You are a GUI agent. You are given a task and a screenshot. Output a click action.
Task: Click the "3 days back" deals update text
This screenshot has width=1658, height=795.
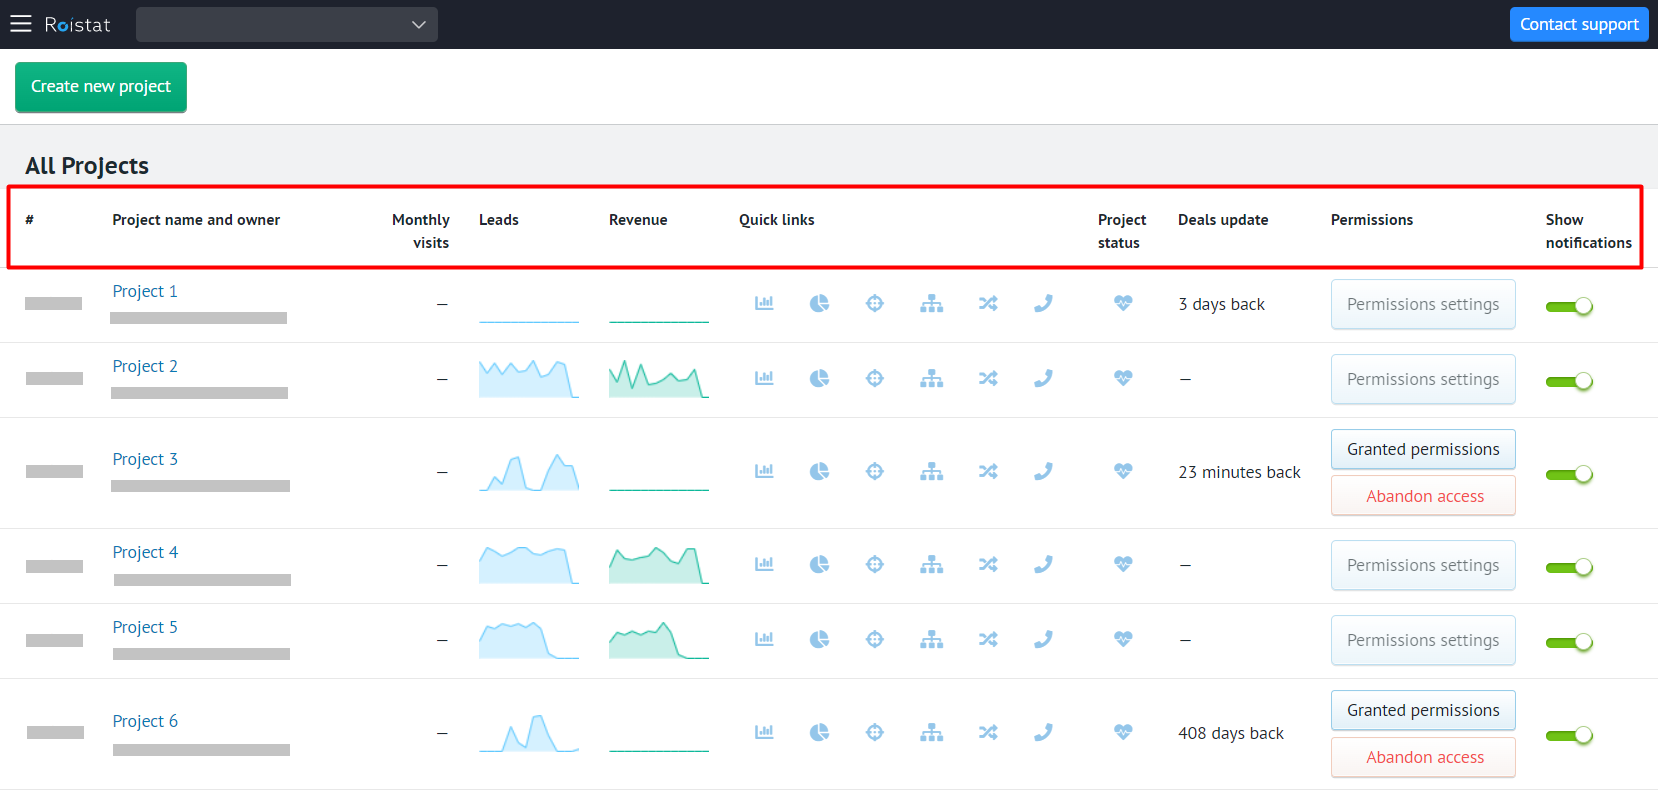pos(1221,304)
